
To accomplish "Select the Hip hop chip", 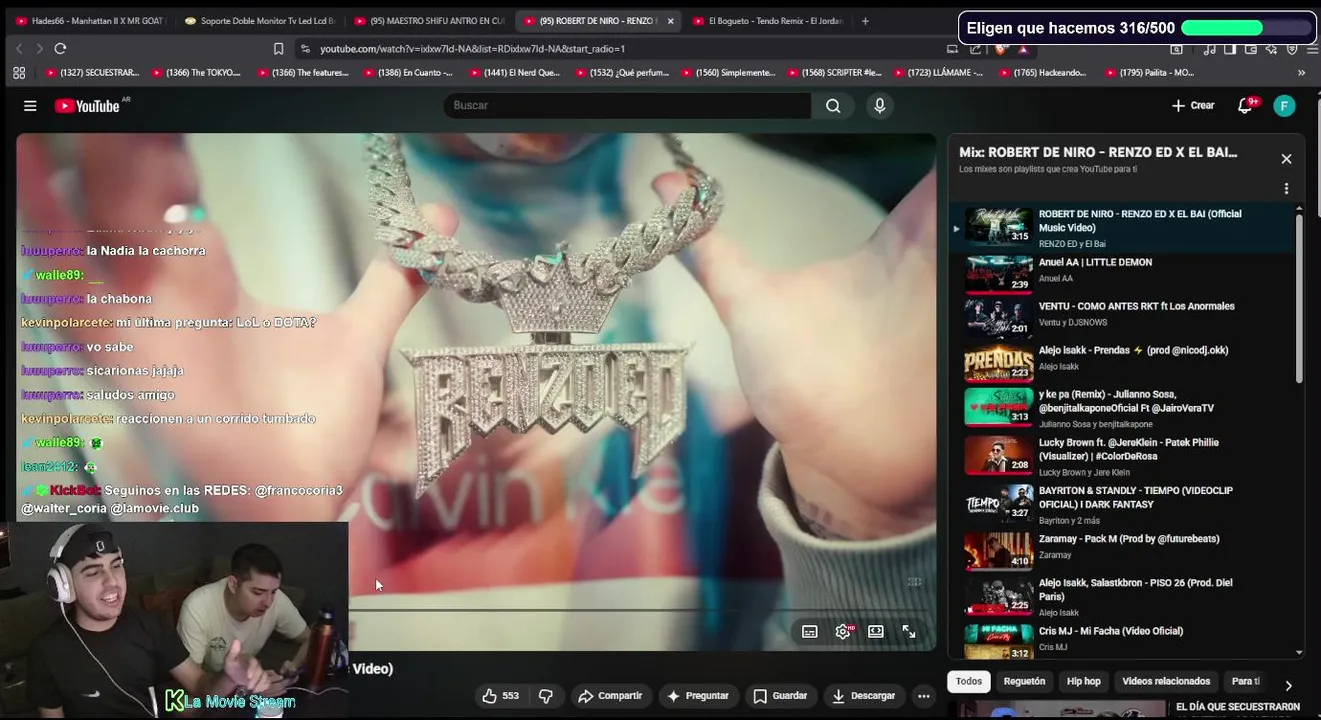I will point(1083,682).
